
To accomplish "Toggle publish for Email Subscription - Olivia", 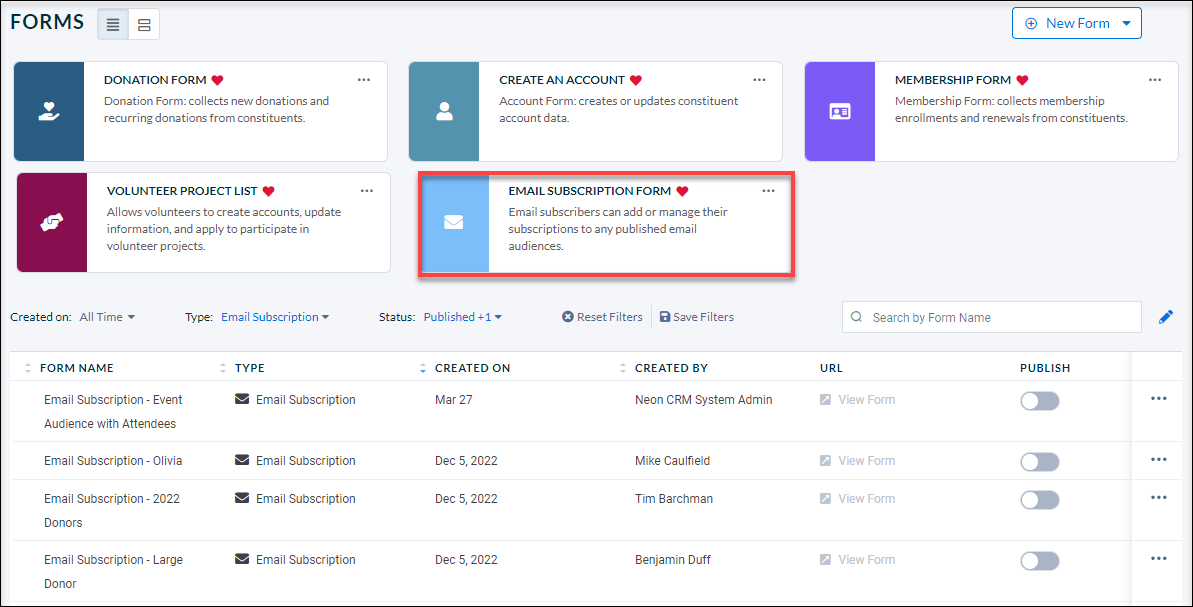I will click(1039, 462).
